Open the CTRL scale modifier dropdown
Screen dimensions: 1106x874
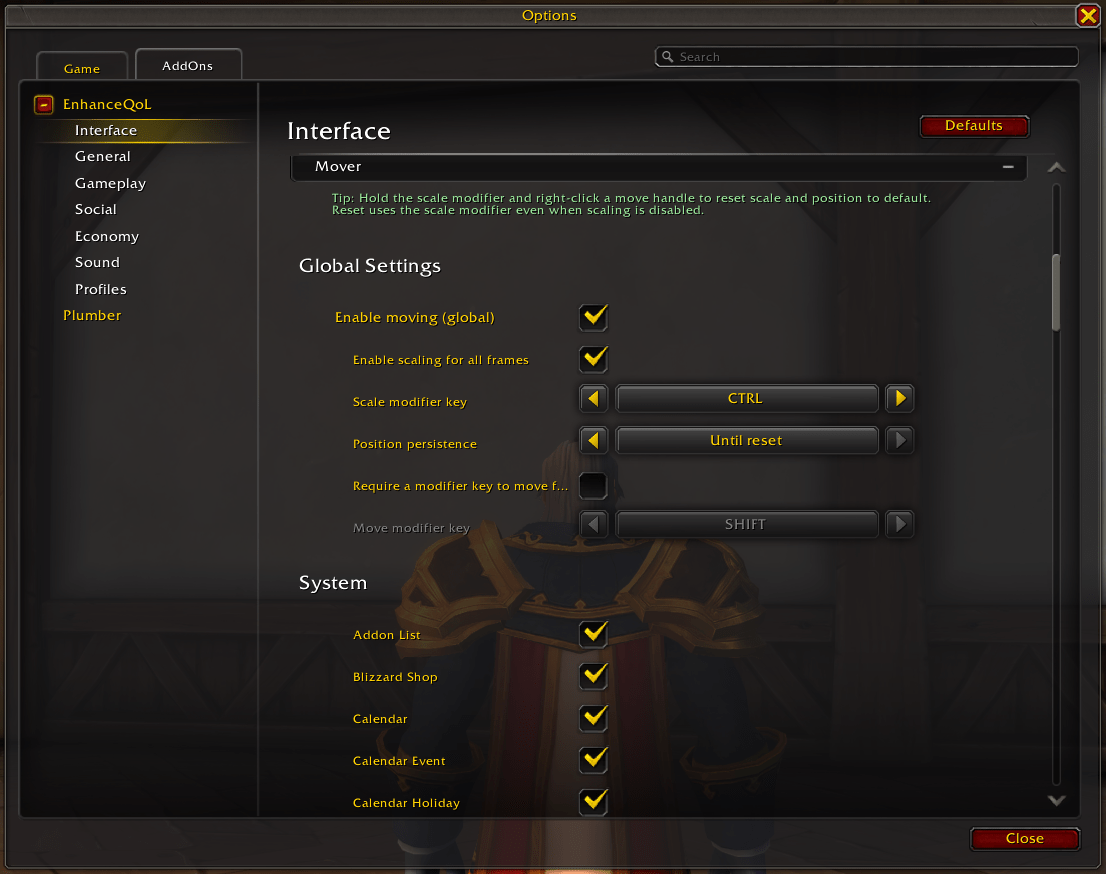[746, 399]
